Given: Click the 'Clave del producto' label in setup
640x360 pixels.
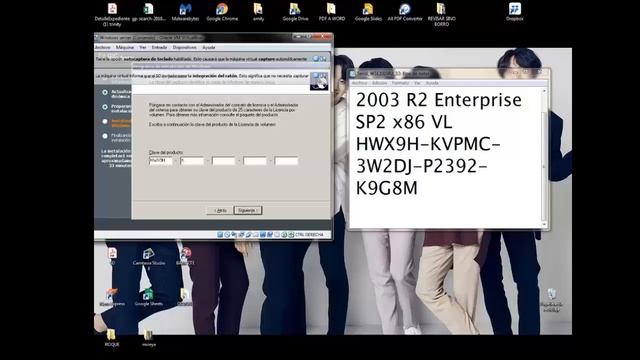Looking at the screenshot, I should (166, 152).
